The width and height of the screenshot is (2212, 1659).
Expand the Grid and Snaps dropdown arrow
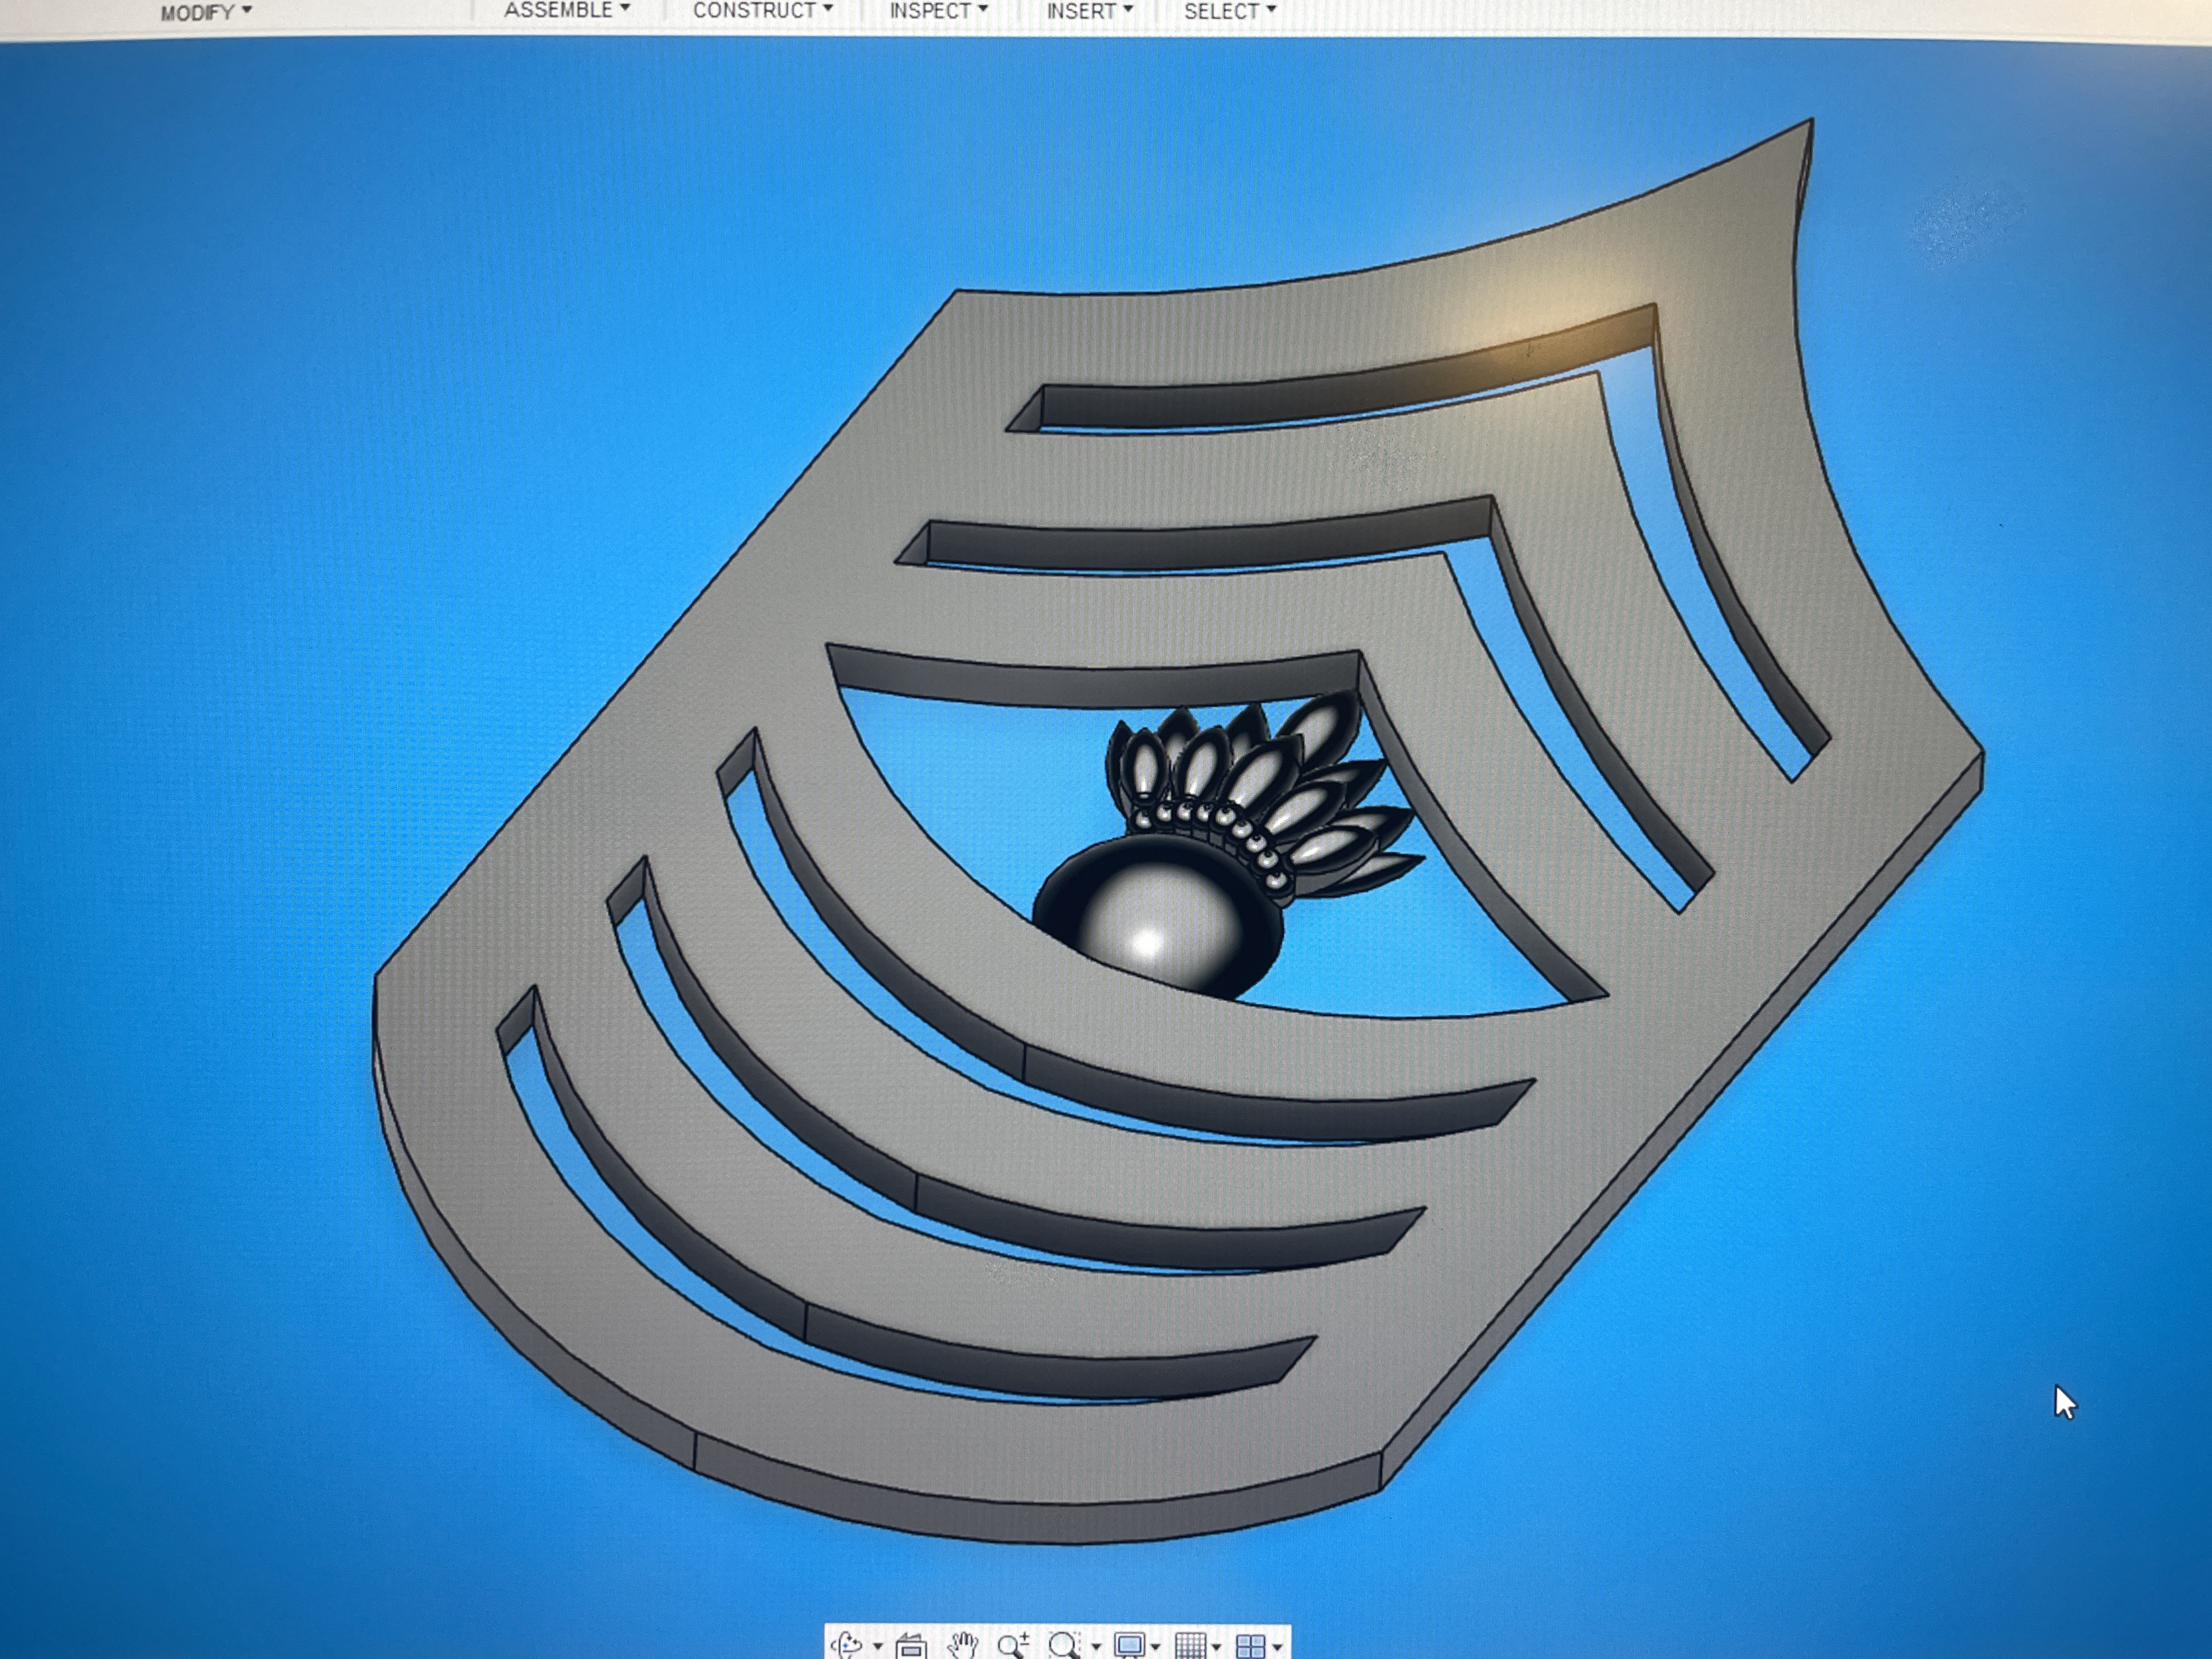[x=1217, y=1647]
